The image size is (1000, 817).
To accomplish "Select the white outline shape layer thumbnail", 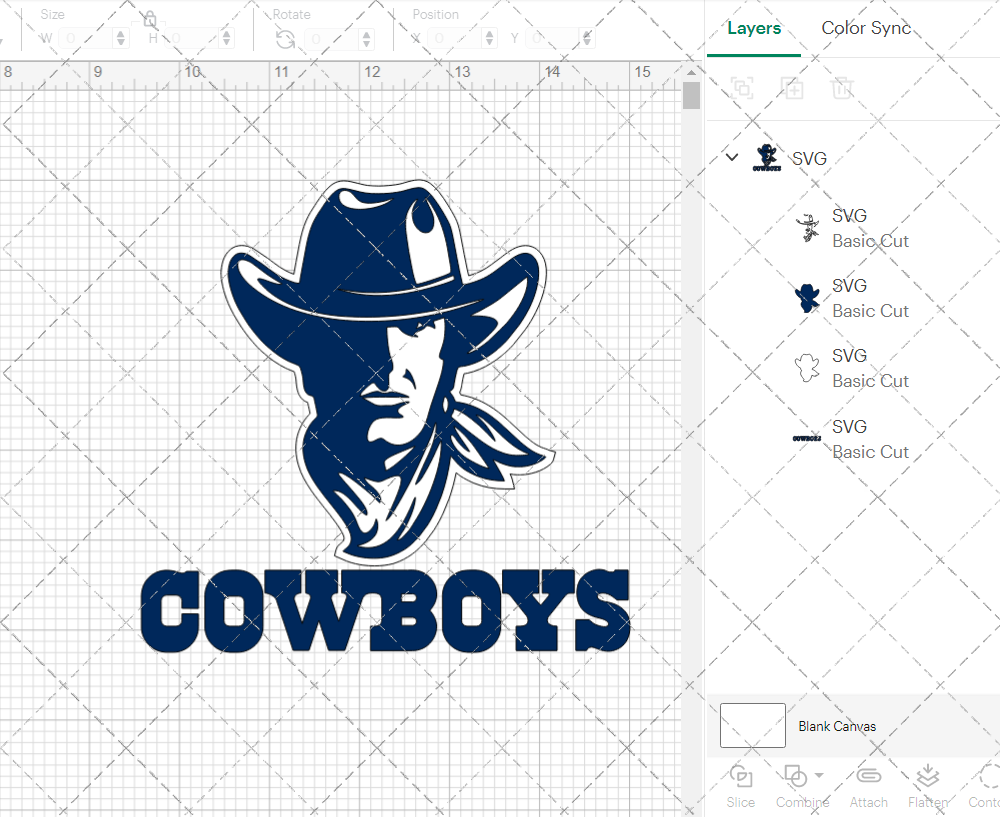I will (x=807, y=368).
